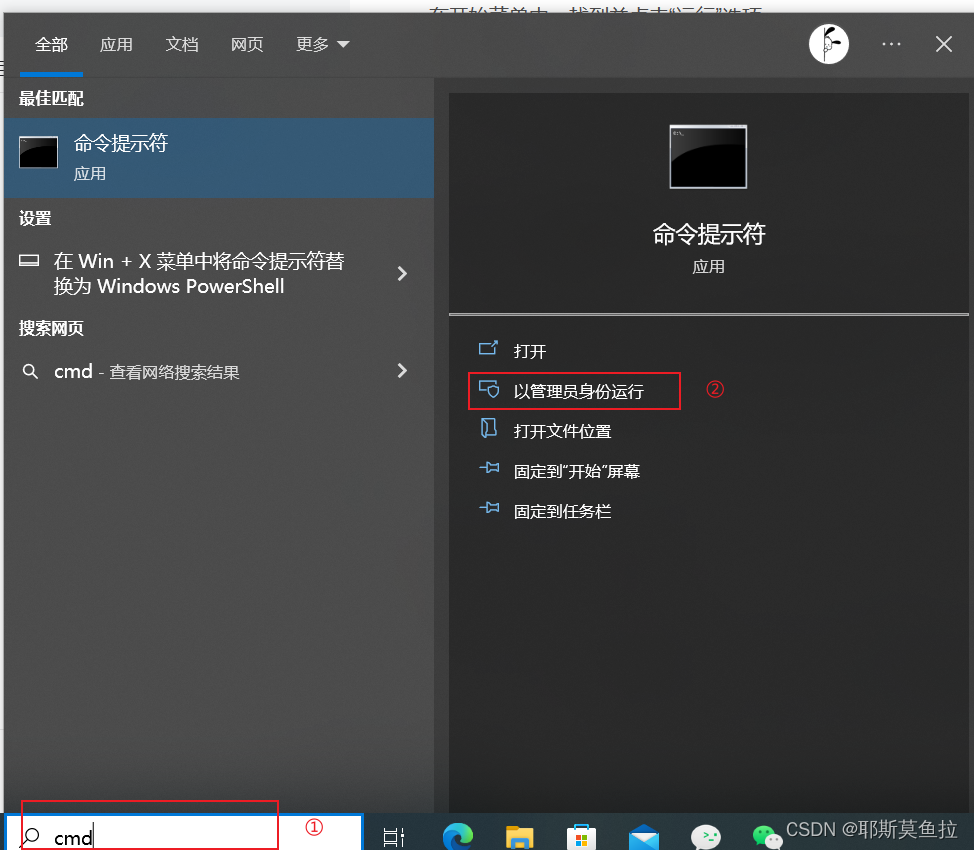Launch Microsoft Edge from the taskbar
Viewport: 974px width, 850px height.
(458, 836)
